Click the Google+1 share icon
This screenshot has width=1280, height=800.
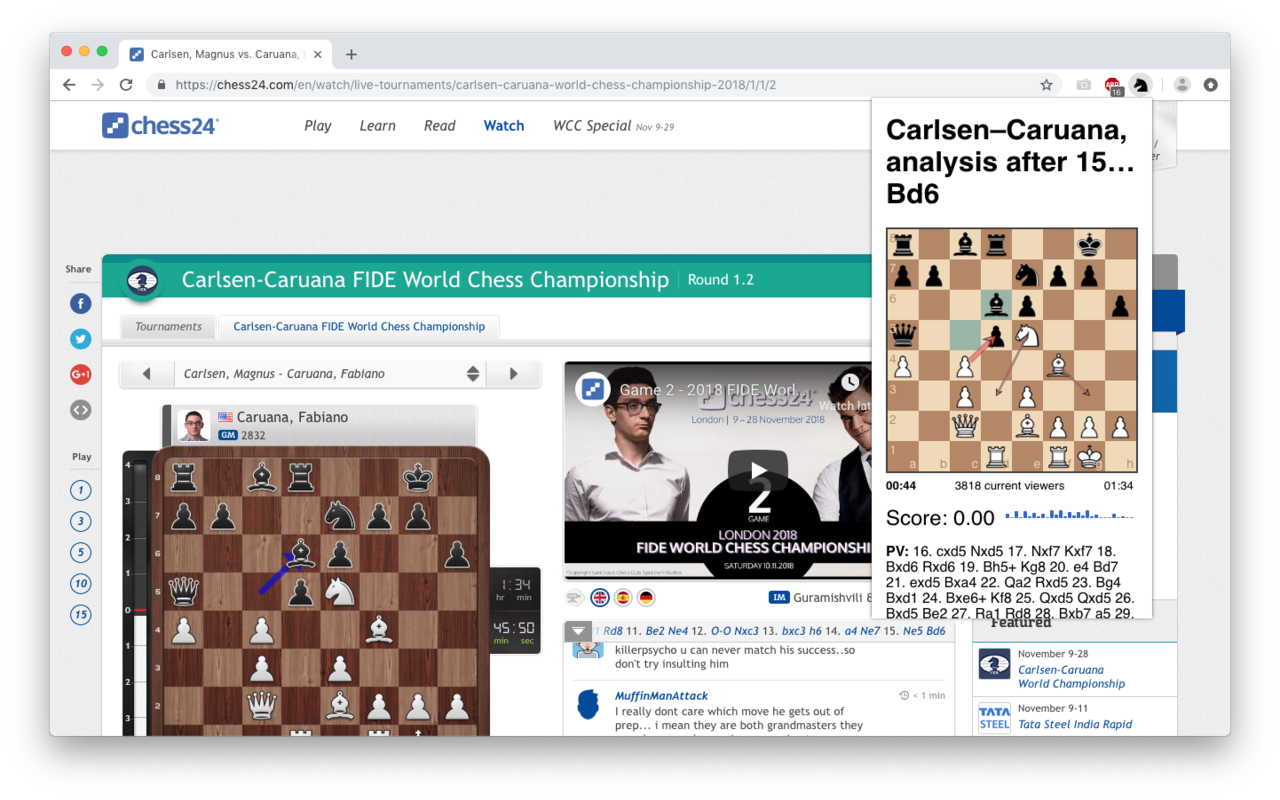pyautogui.click(x=81, y=374)
